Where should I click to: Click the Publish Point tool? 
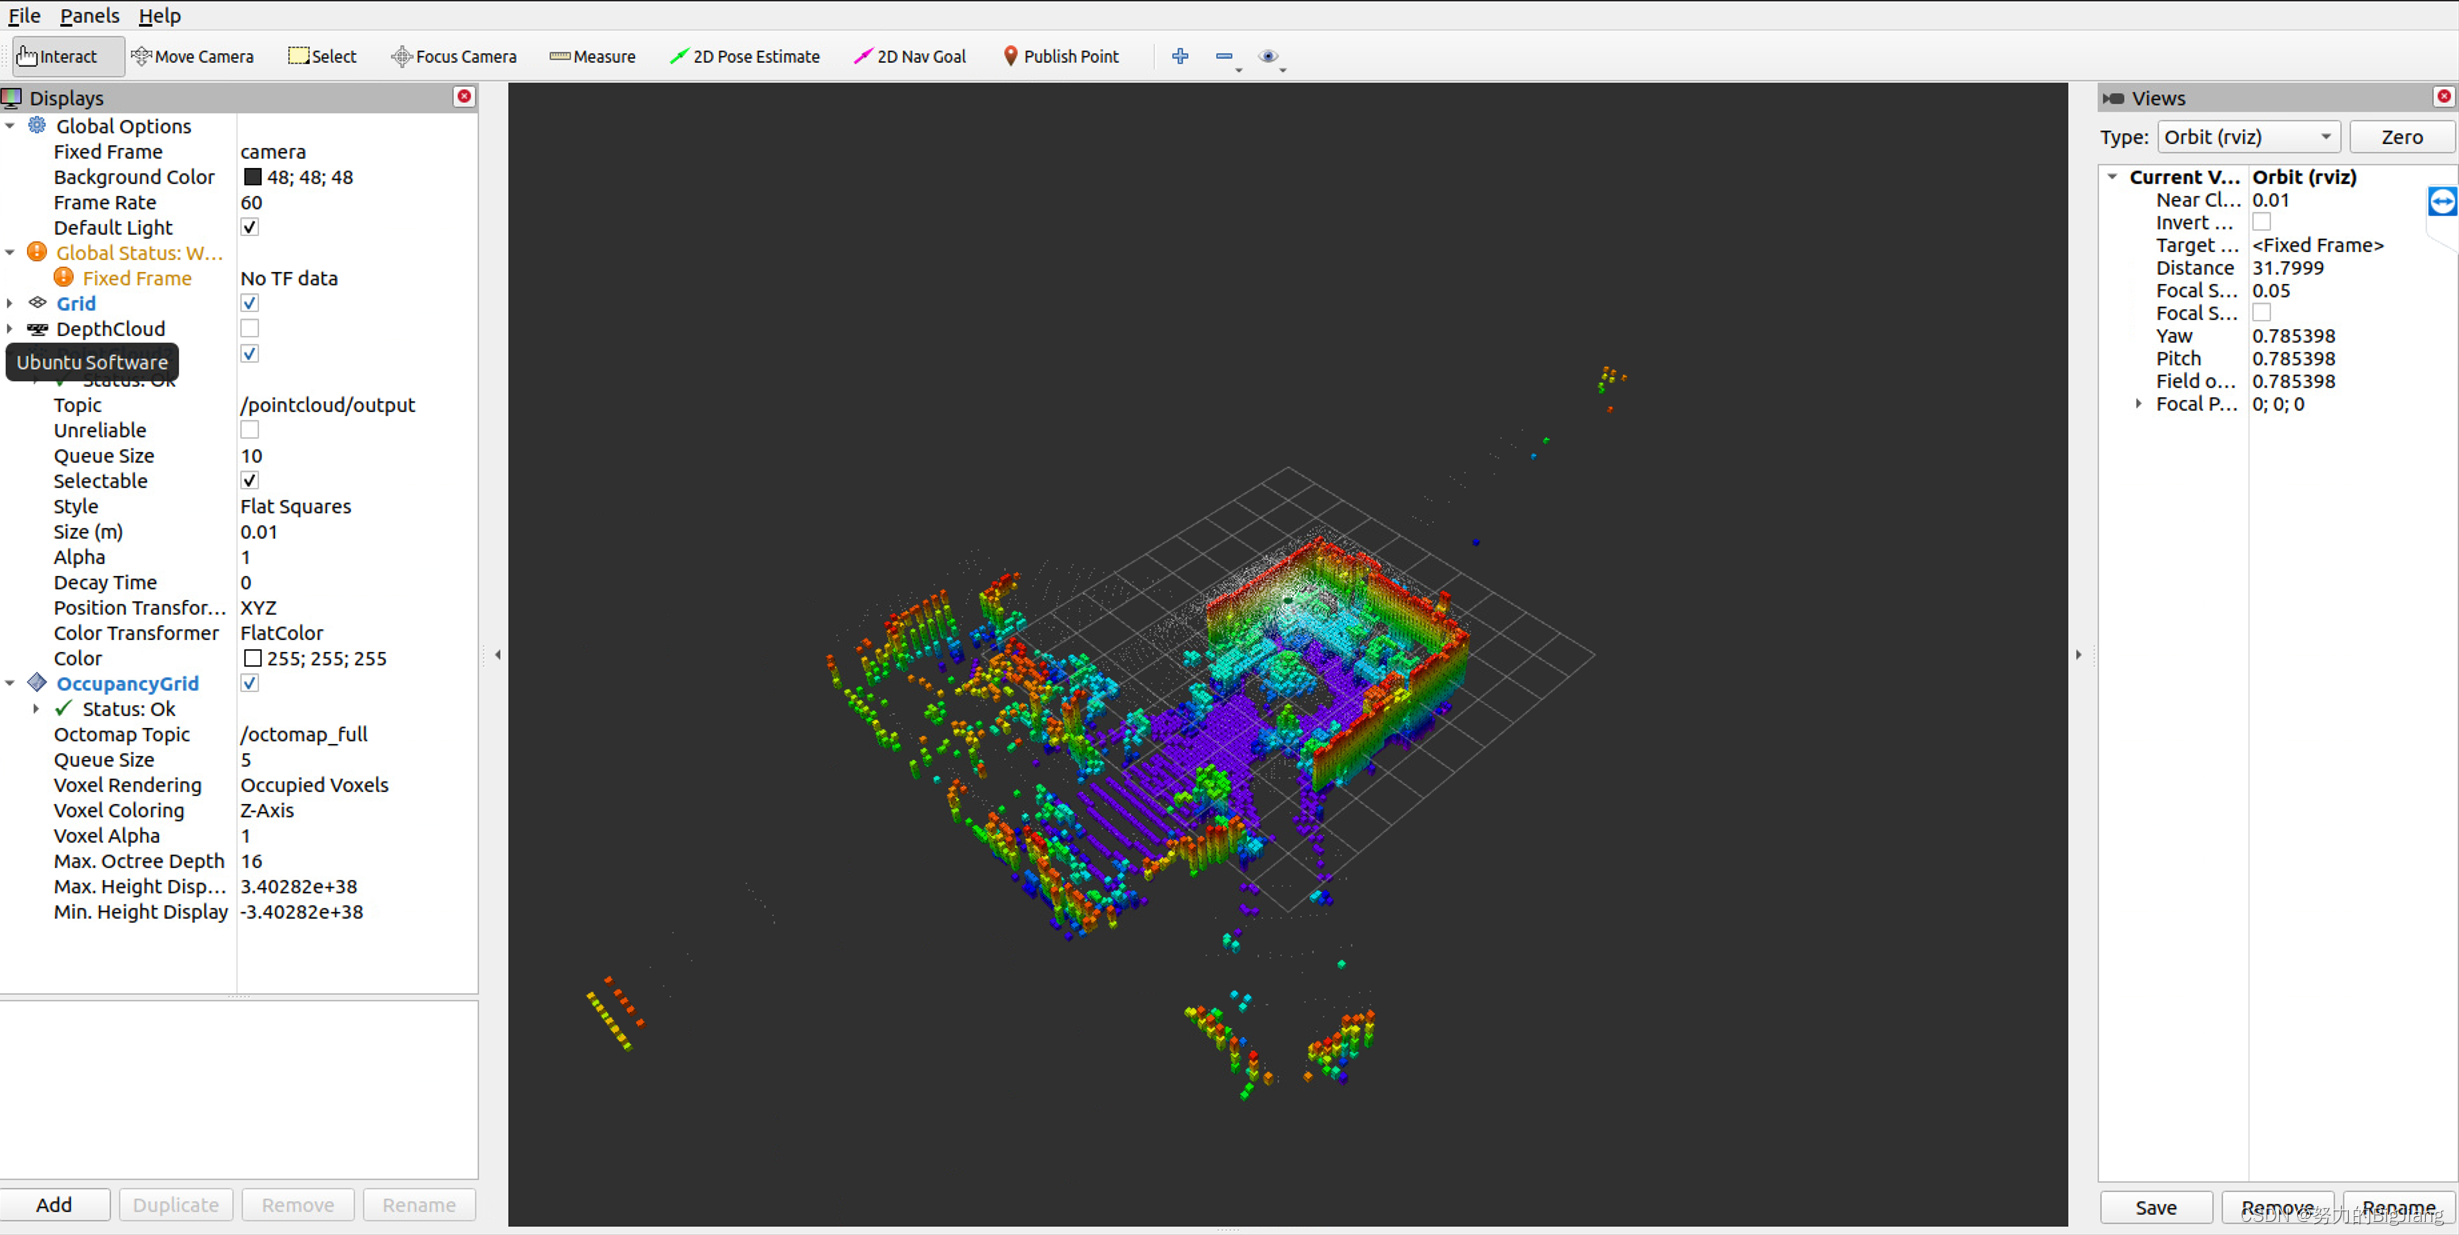[1060, 56]
